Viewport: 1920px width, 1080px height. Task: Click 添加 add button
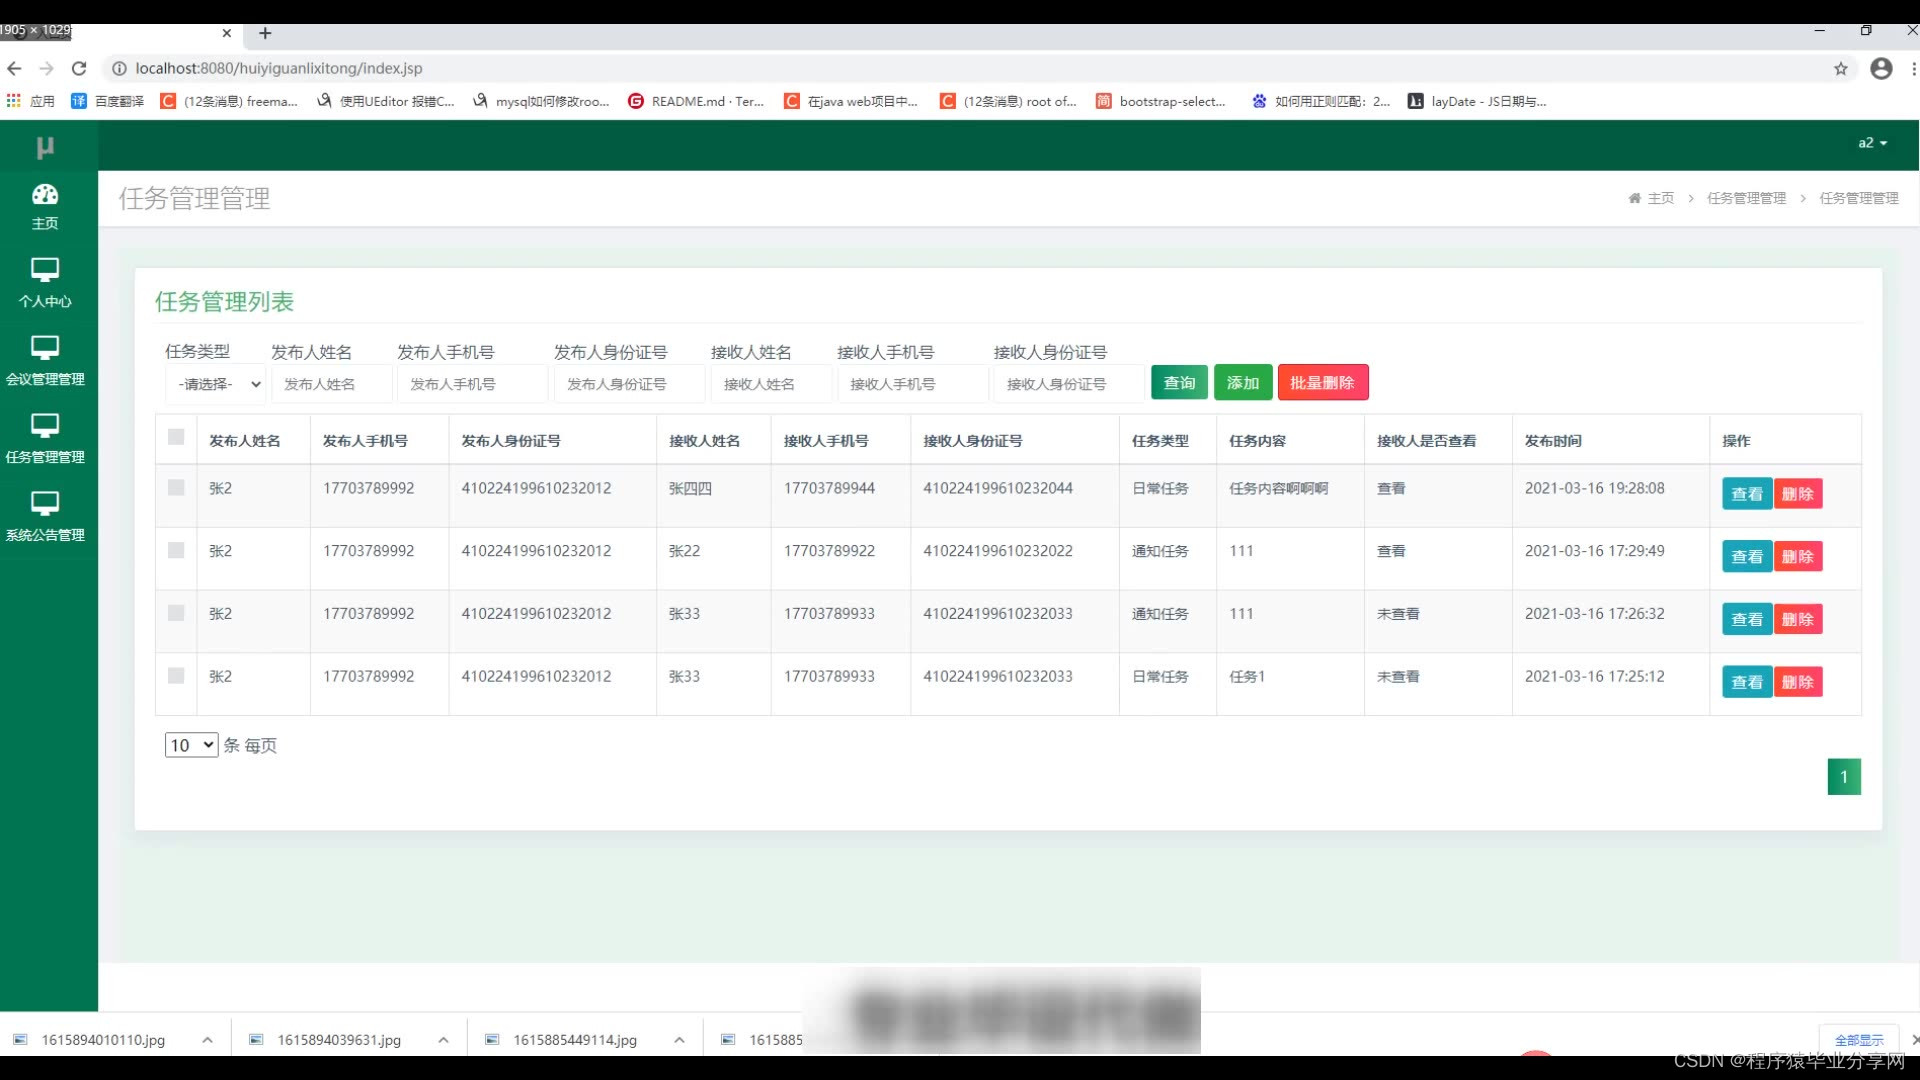point(1243,383)
